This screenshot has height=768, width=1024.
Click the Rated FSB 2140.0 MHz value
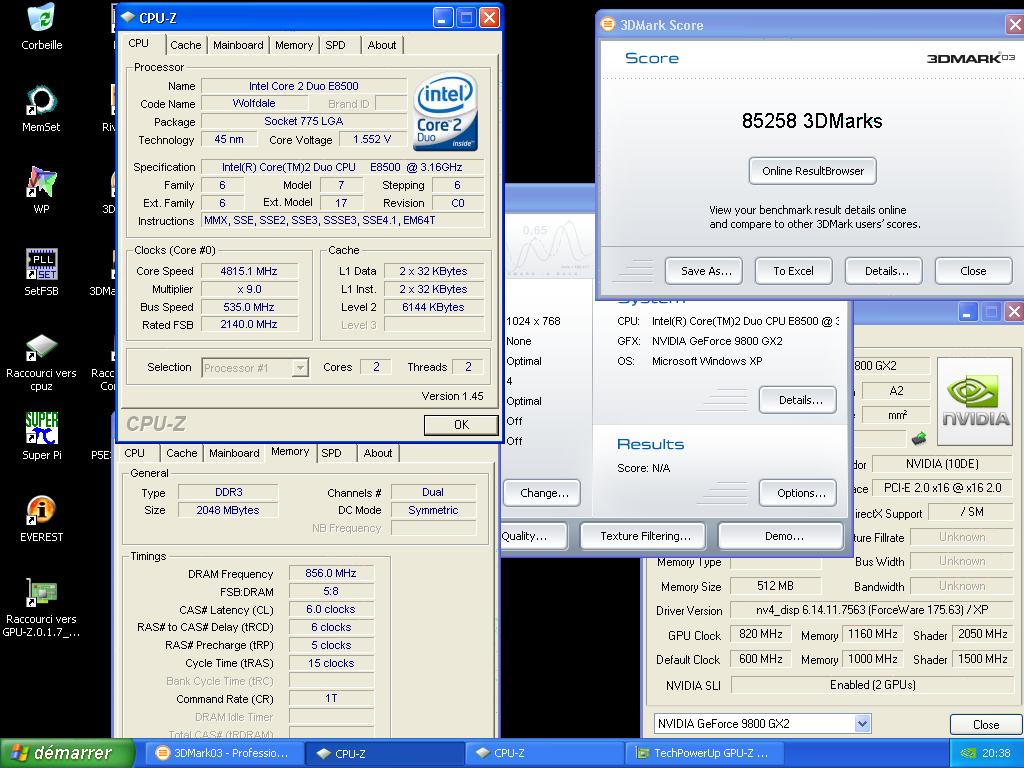249,325
